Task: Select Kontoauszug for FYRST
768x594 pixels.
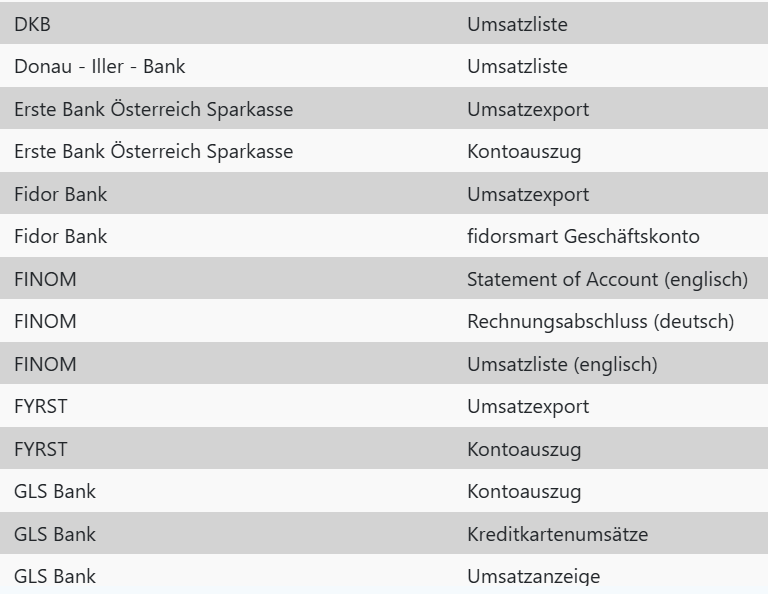Action: pyautogui.click(x=525, y=450)
